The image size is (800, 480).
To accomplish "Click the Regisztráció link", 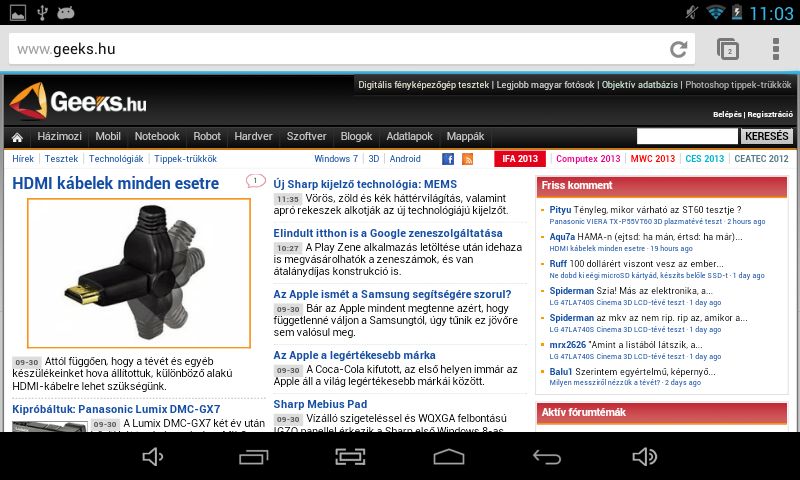I will click(x=770, y=114).
